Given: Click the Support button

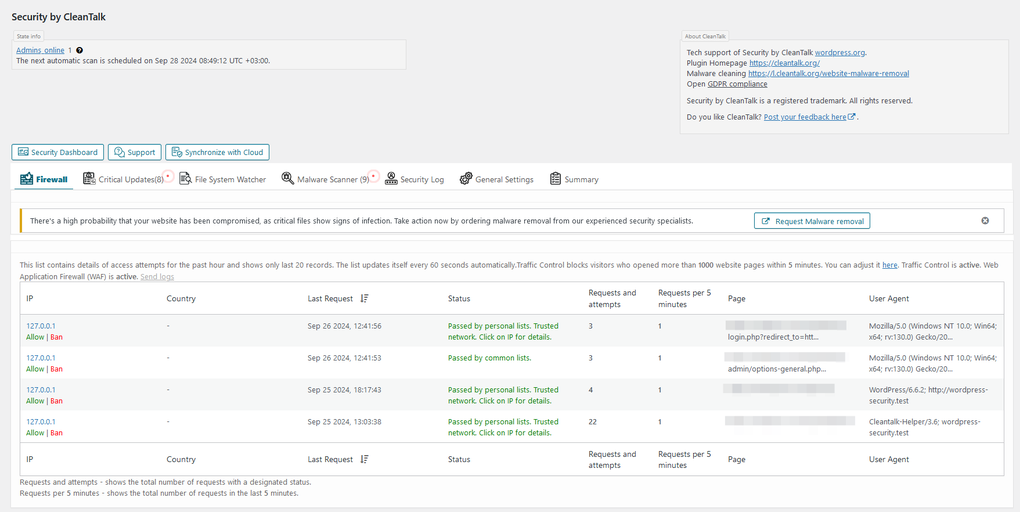Looking at the screenshot, I should coord(134,152).
